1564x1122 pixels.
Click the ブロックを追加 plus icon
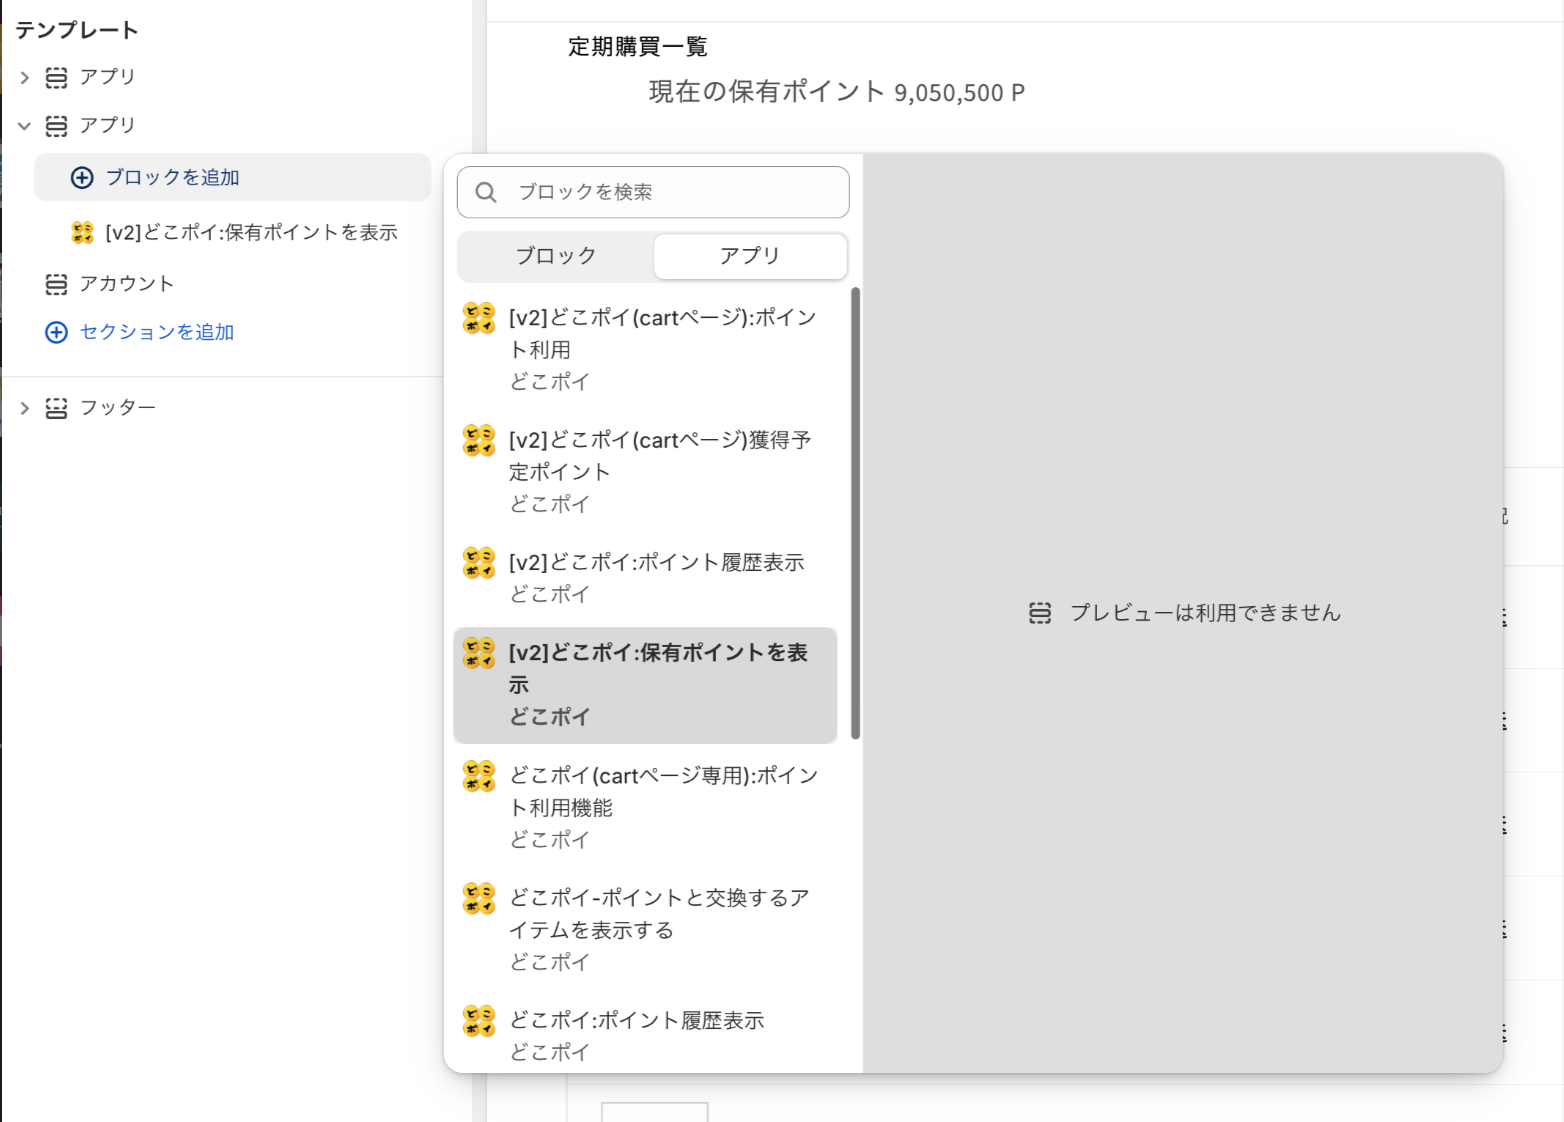(82, 178)
